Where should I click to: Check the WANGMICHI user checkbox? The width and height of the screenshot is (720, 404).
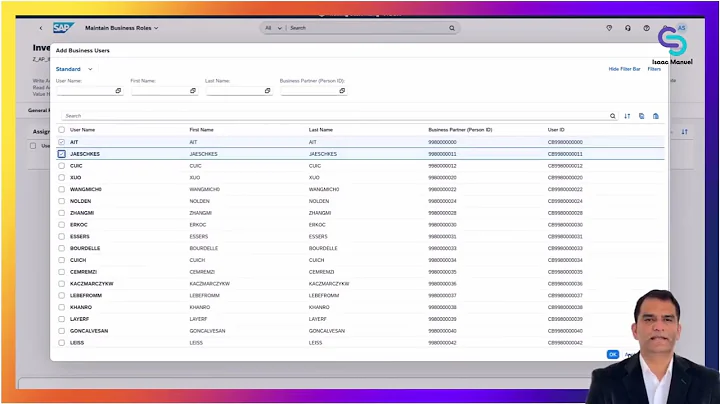[x=62, y=189]
